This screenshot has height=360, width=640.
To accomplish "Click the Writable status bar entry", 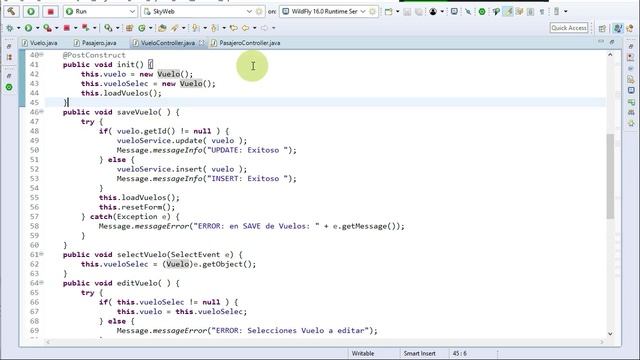I will coord(363,353).
